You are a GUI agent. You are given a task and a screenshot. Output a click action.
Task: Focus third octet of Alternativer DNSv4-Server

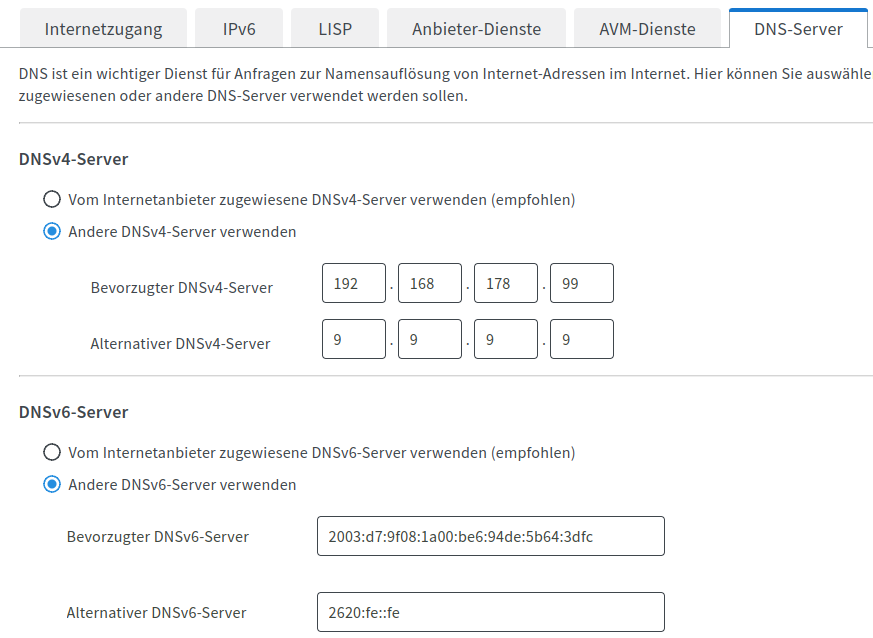(506, 339)
